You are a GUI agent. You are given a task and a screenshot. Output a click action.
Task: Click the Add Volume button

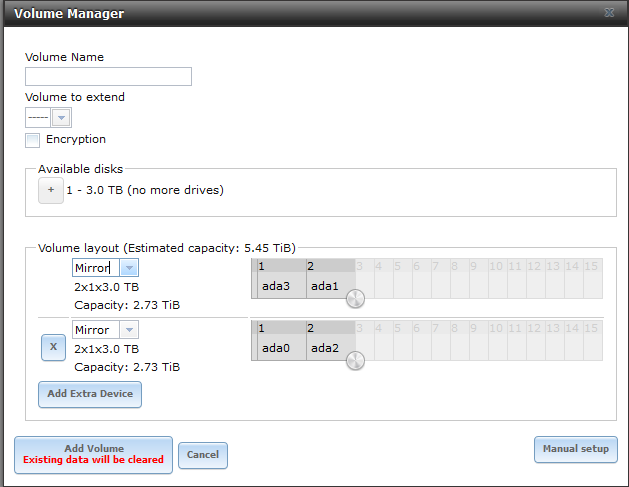(93, 454)
